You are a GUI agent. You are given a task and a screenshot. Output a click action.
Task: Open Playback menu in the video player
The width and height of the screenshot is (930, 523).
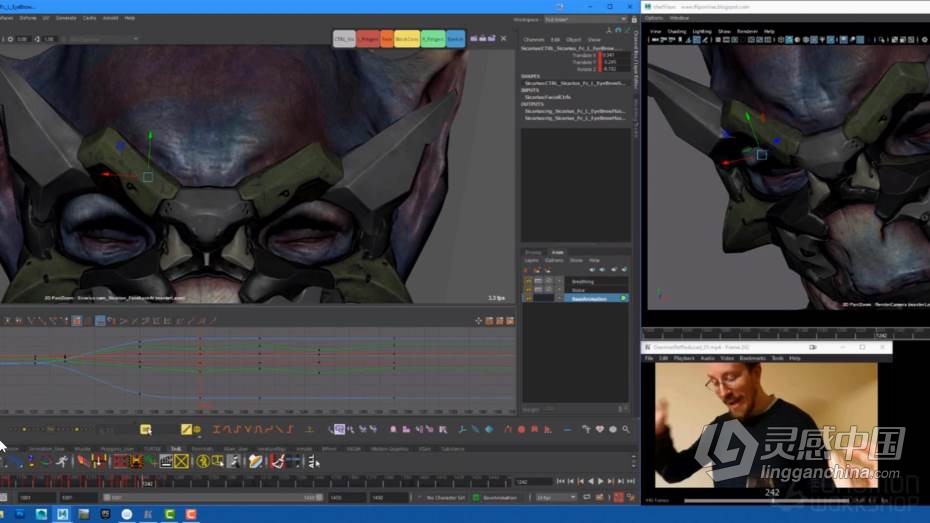(x=684, y=358)
